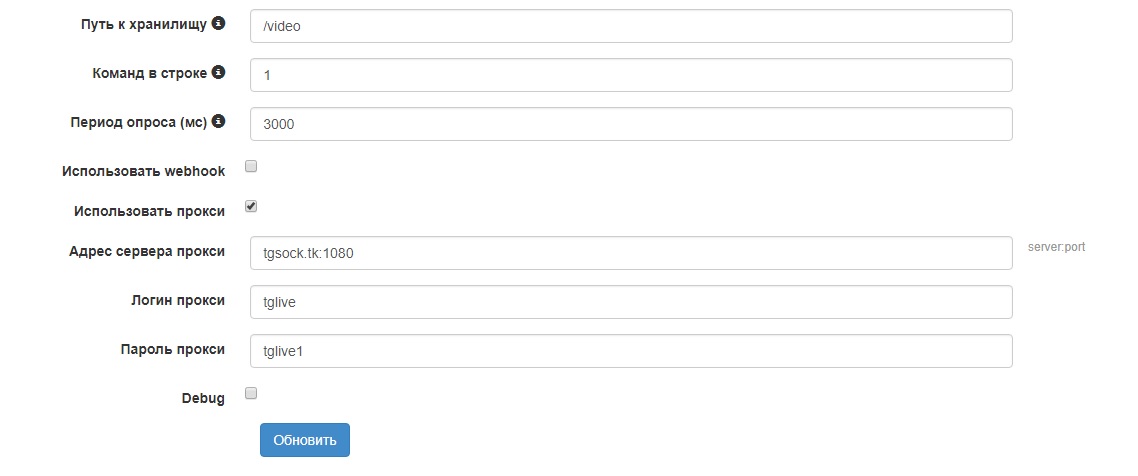Focus the proxy login field containing tglive
The width and height of the screenshot is (1138, 476).
[x=631, y=302]
